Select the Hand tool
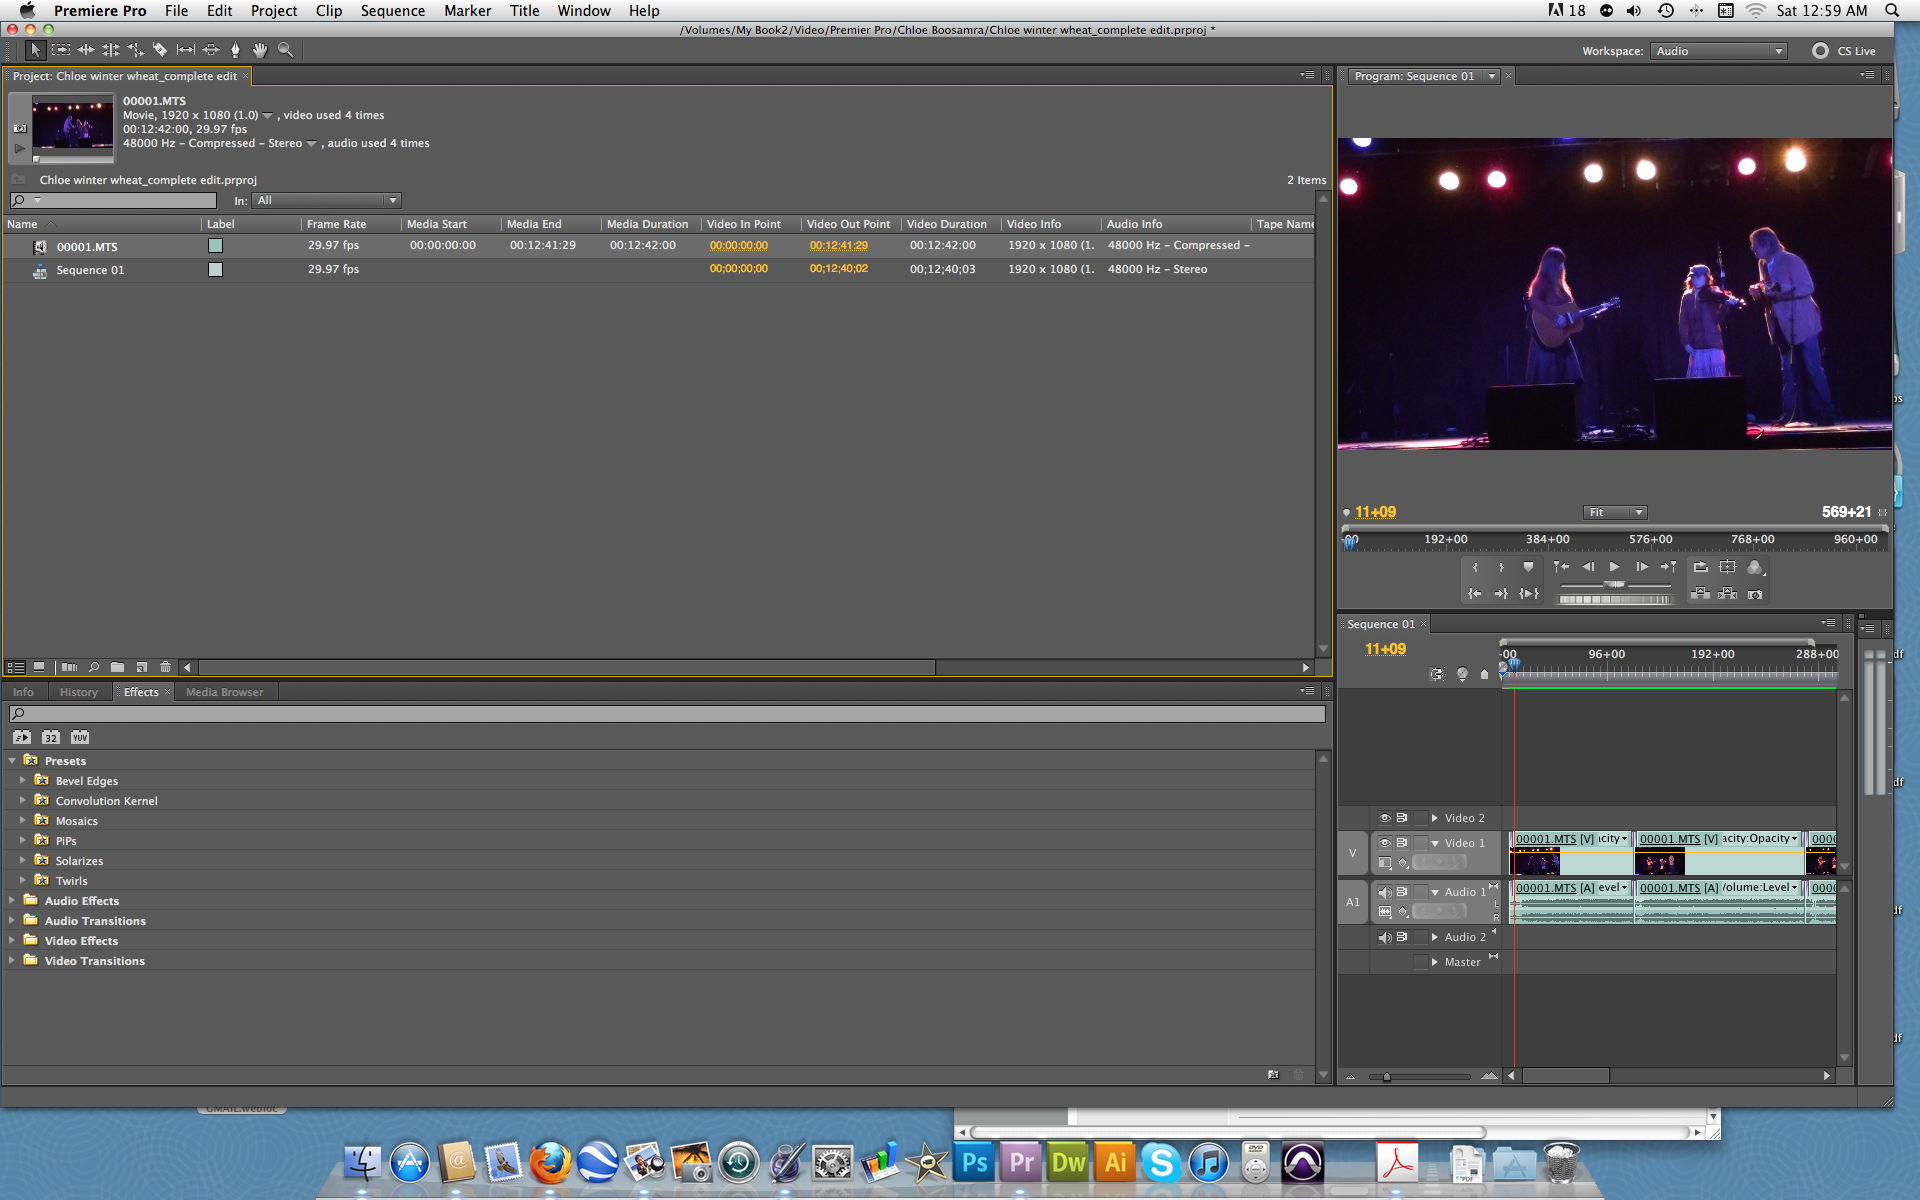Screen dimensions: 1920x1200 260,49
